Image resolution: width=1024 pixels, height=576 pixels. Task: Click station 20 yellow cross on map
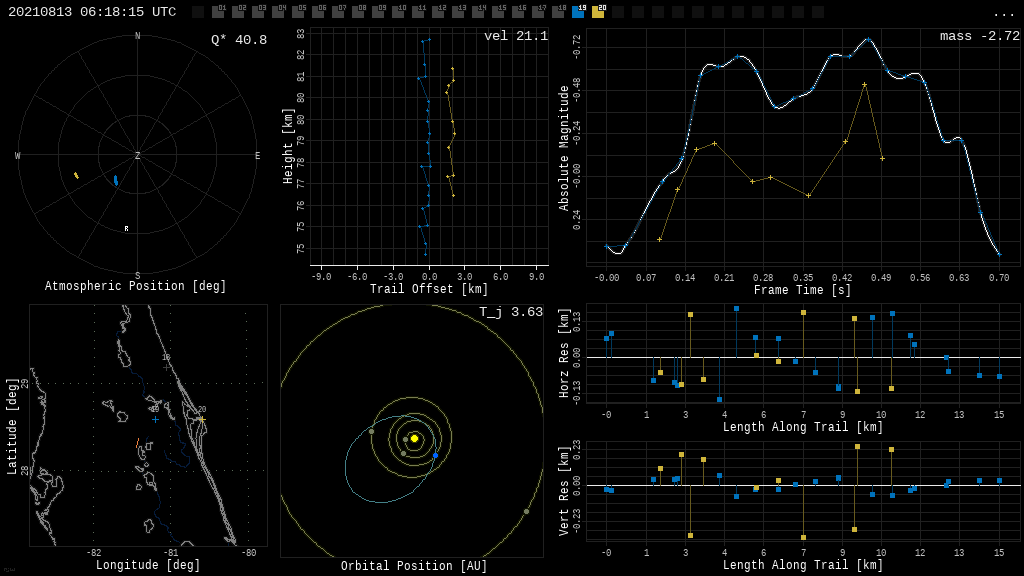(202, 419)
